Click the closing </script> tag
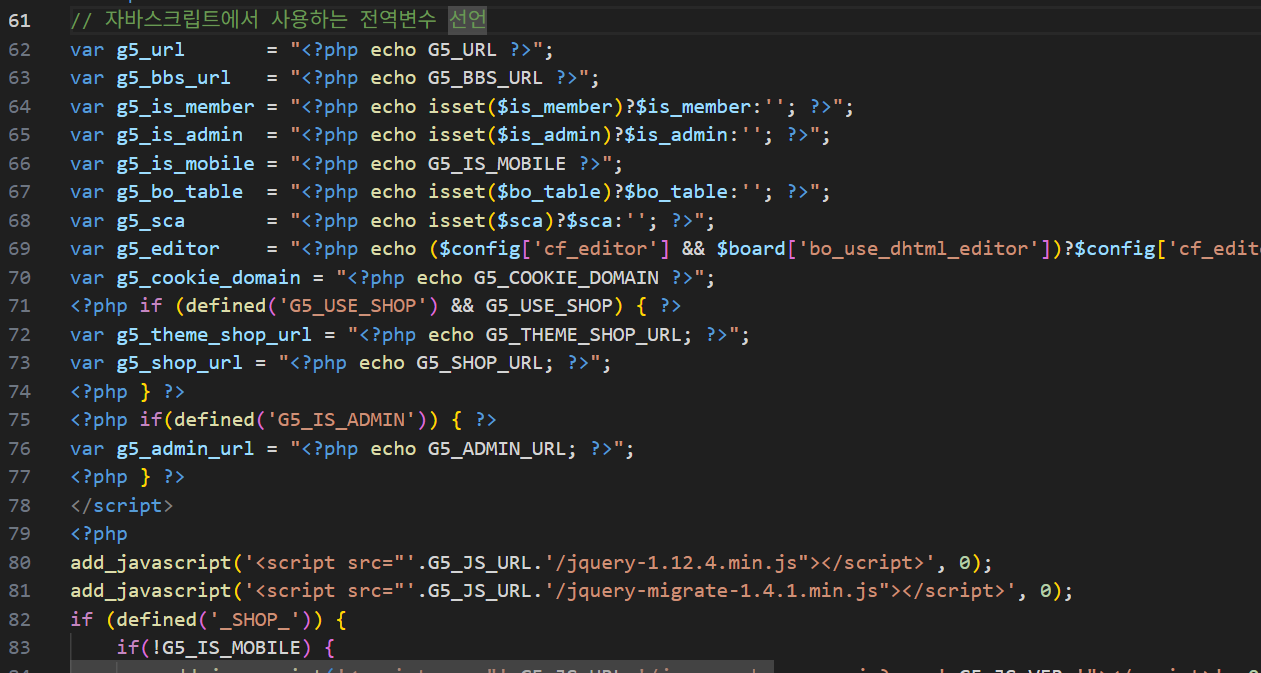Viewport: 1261px width, 673px height. (x=122, y=505)
